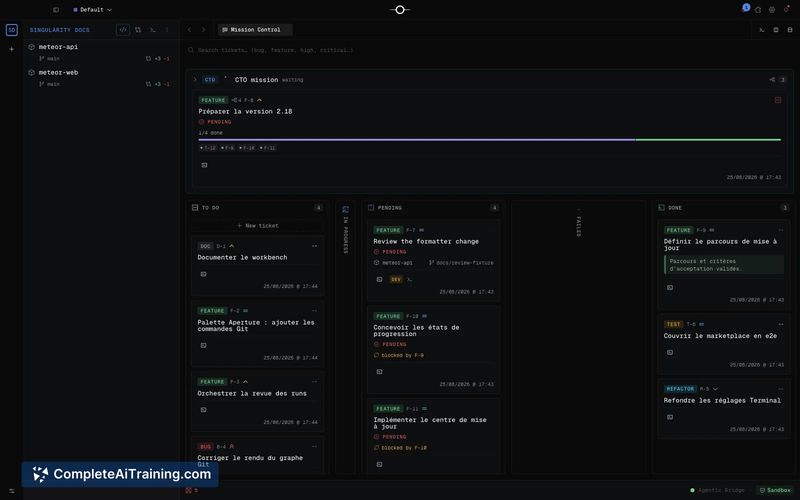Collapse the TO DO column

click(195, 208)
